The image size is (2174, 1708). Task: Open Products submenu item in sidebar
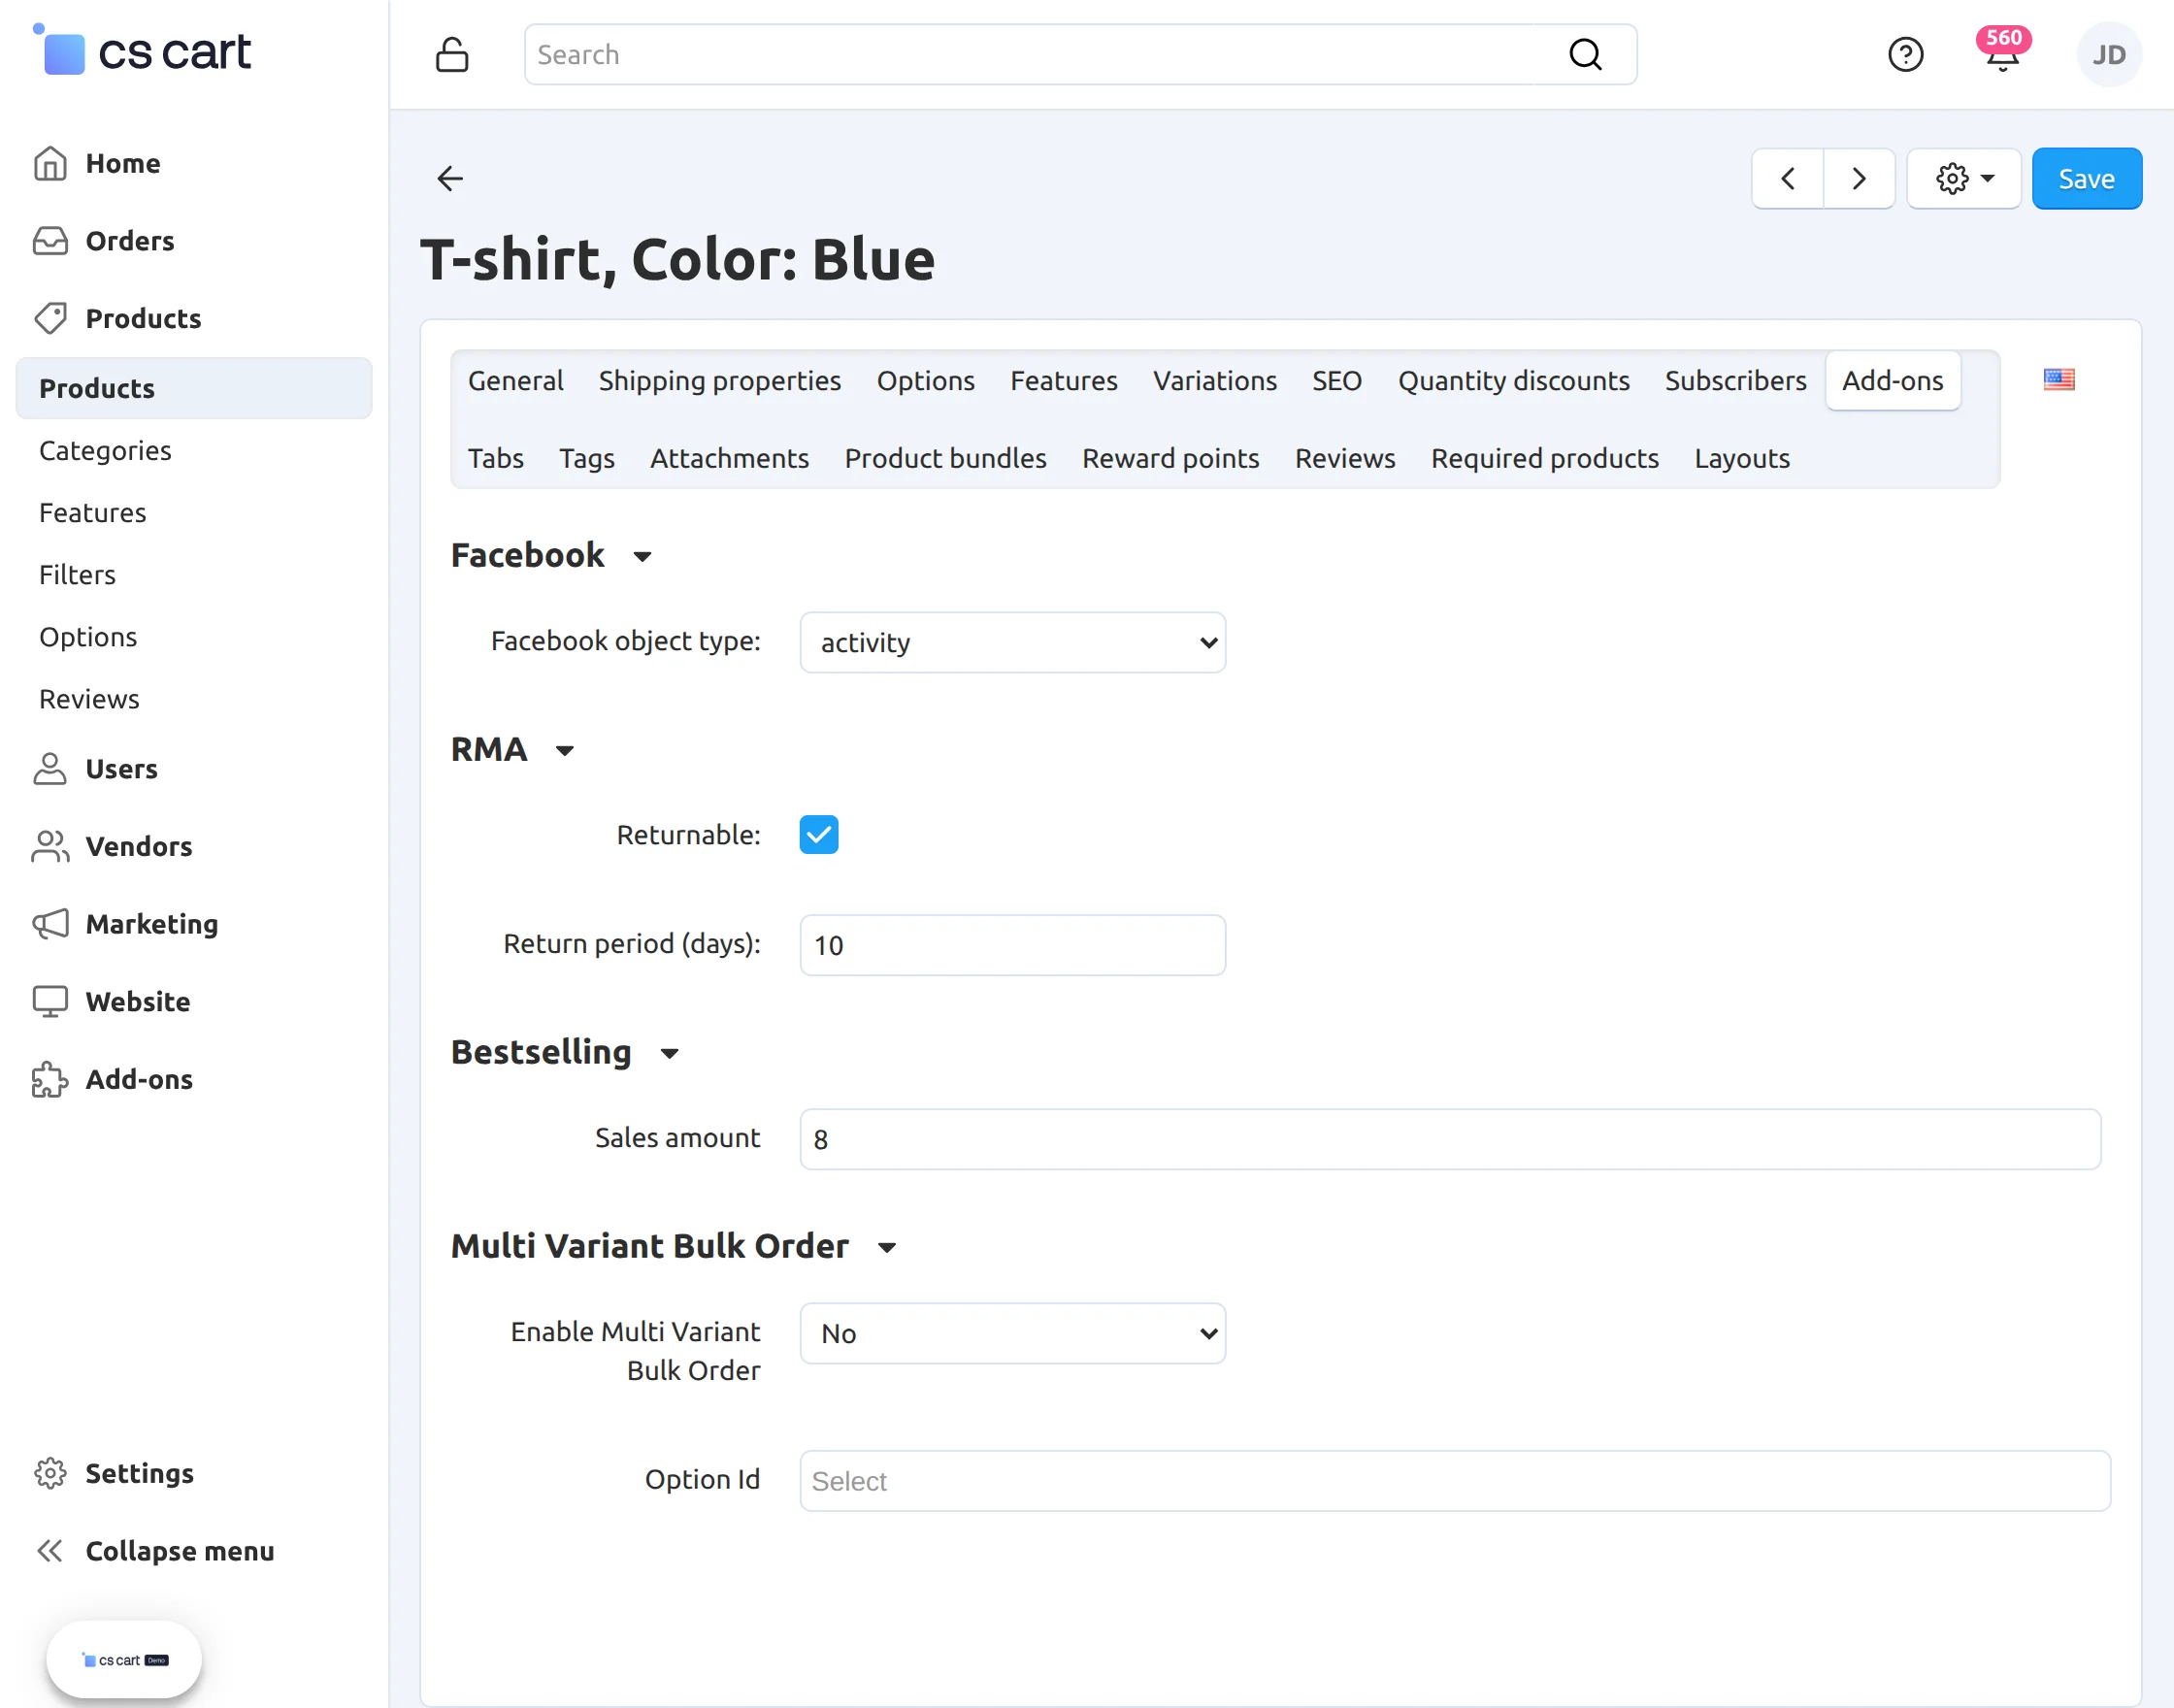[194, 388]
